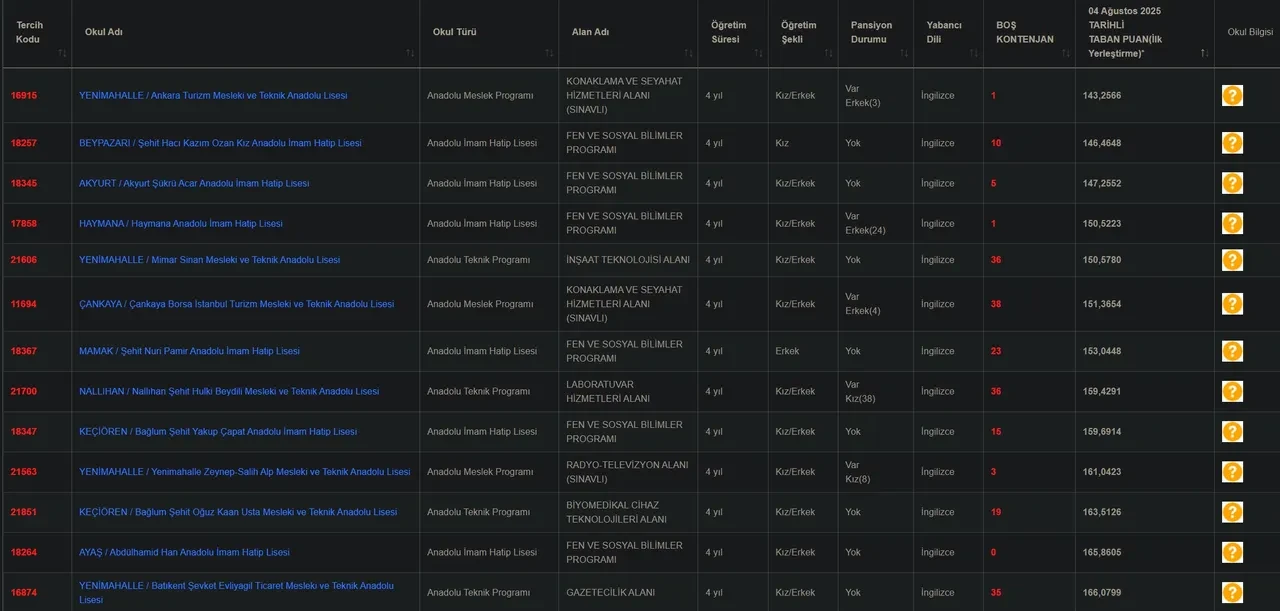Click info icon for Mimar Sinan school row
The height and width of the screenshot is (611, 1280).
tap(1232, 260)
